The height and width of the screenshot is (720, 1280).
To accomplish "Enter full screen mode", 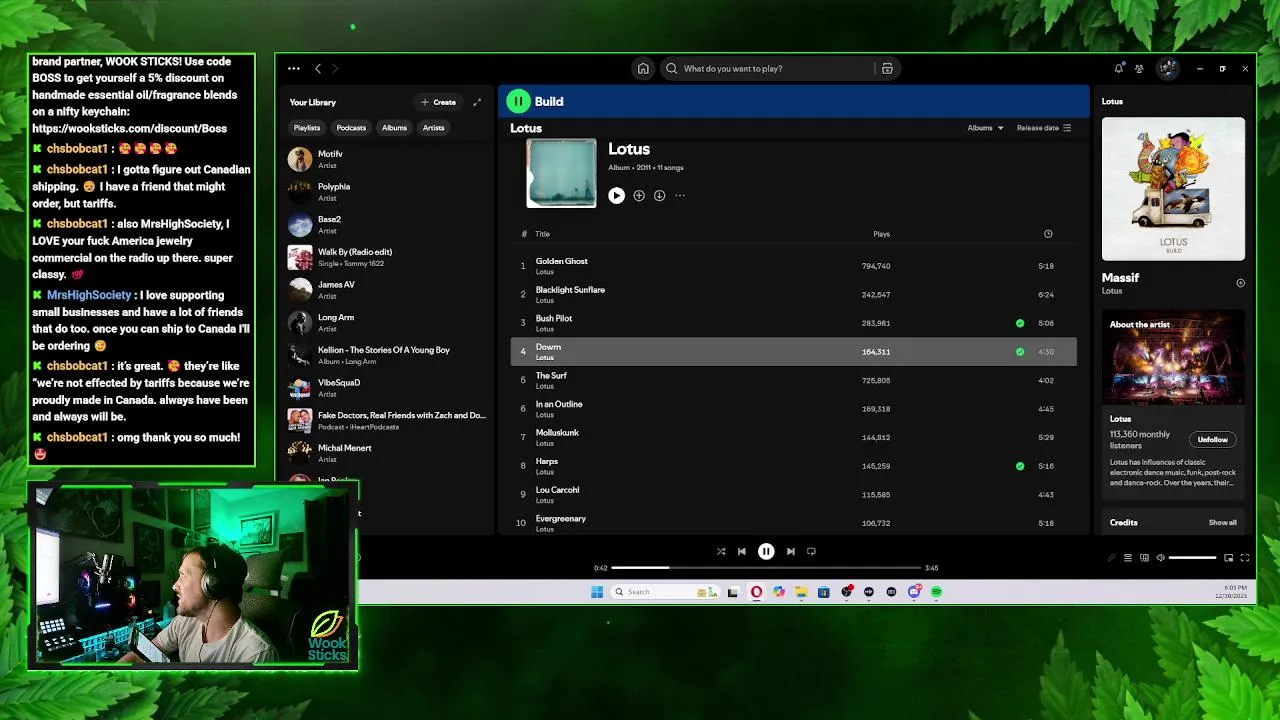I will (1245, 558).
